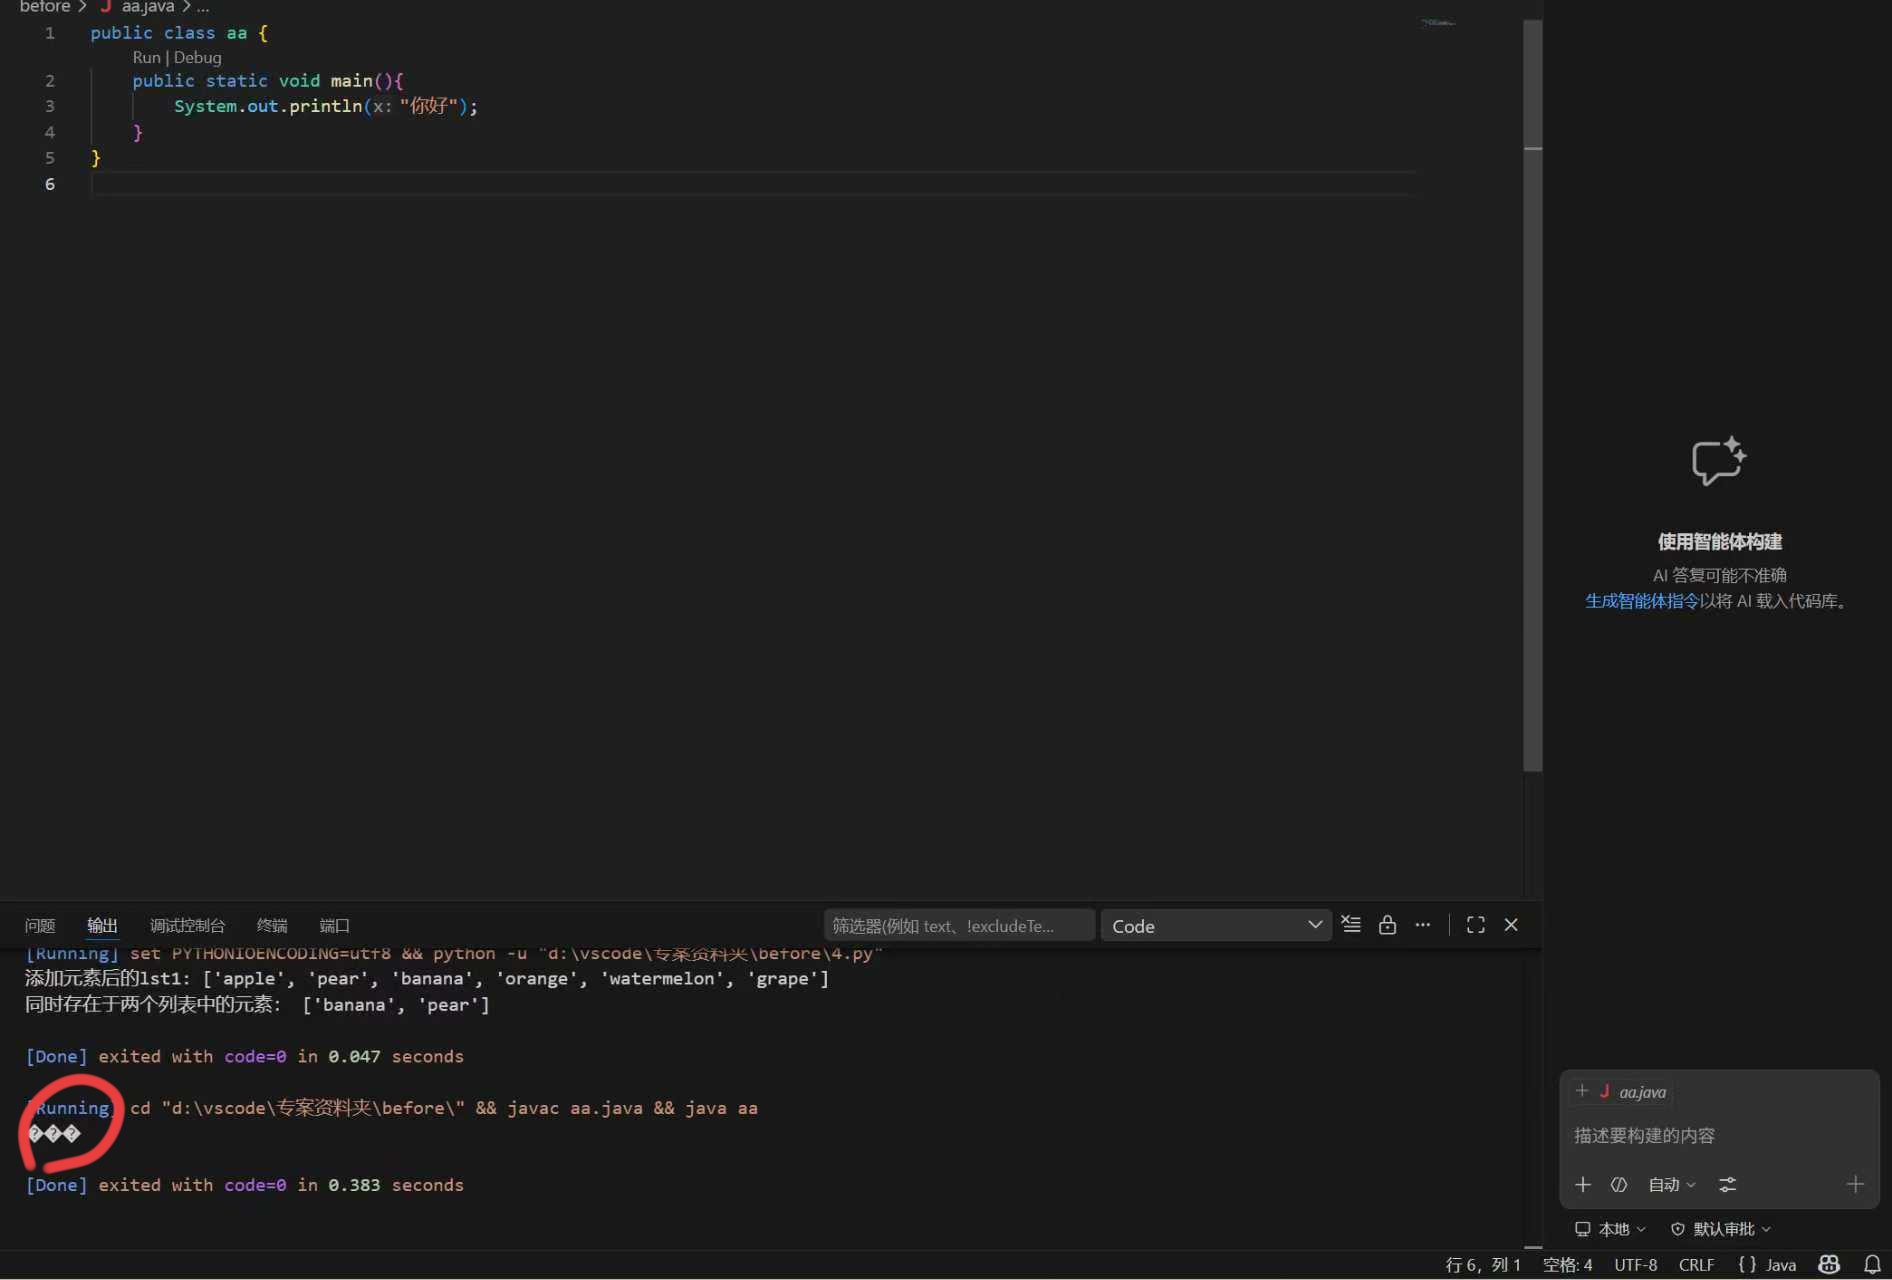Click the 同时存在于两个列表中的元素 output line

pos(257,1005)
